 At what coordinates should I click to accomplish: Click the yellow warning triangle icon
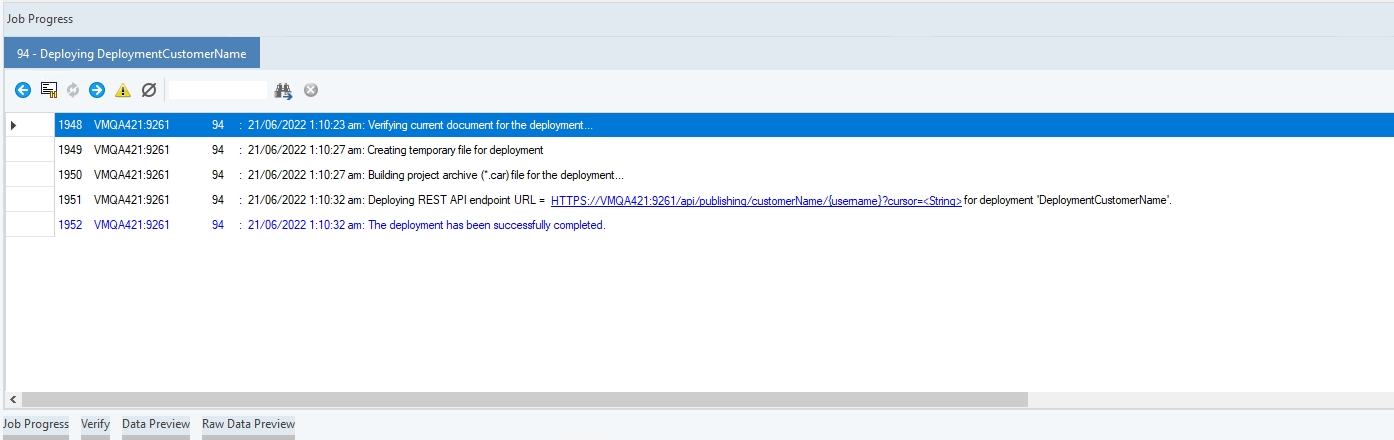coord(123,90)
